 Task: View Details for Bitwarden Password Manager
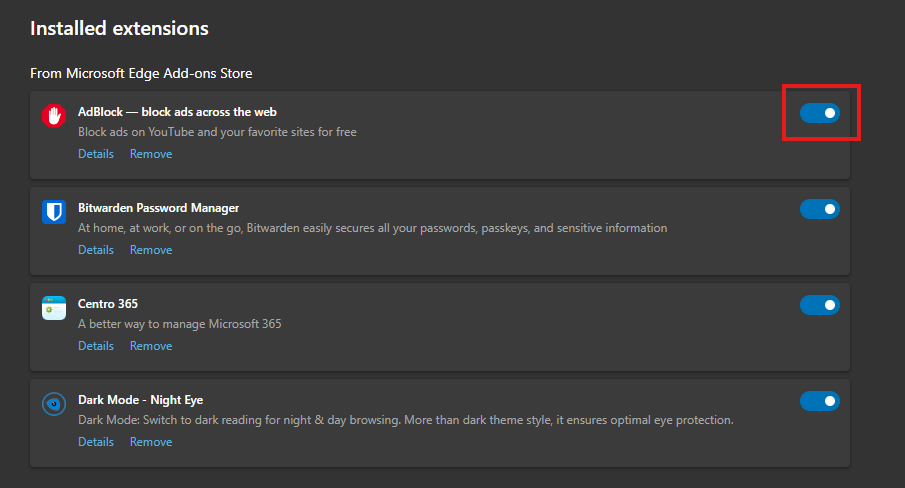coord(96,250)
